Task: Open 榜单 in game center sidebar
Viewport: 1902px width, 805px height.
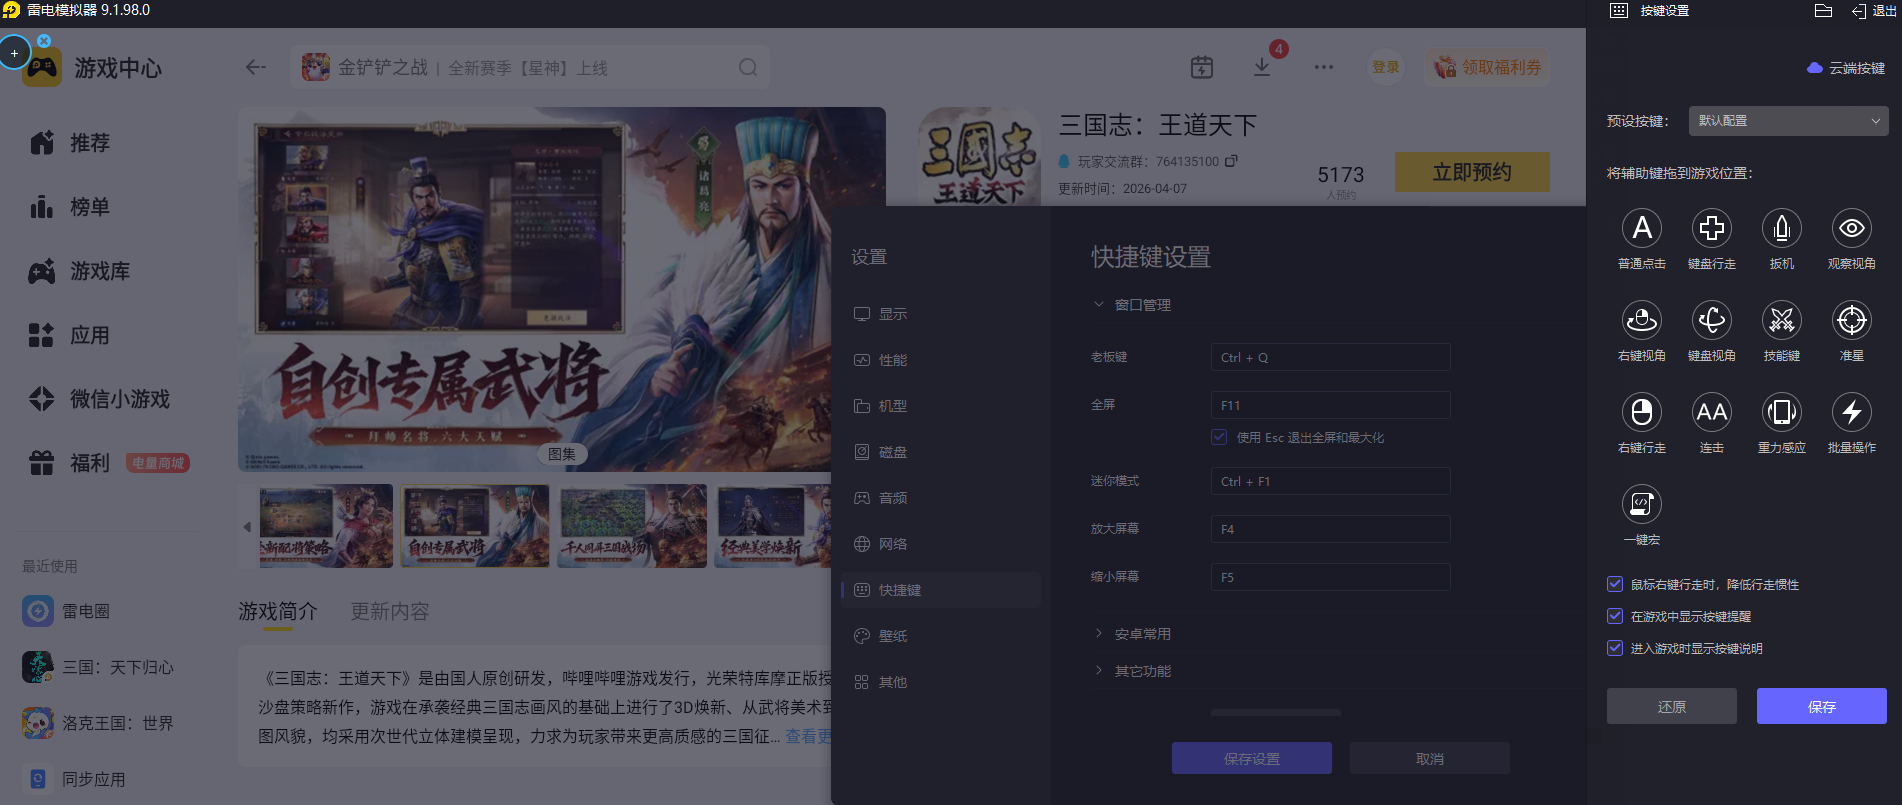Action: coord(70,207)
